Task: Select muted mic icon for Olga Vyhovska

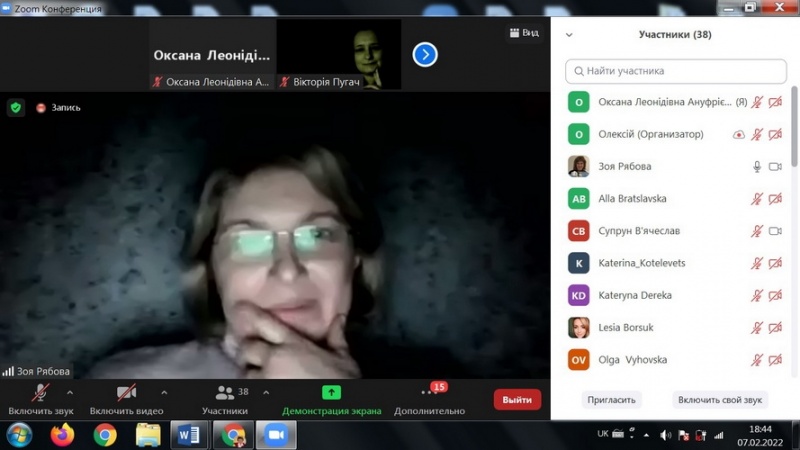Action: click(757, 360)
